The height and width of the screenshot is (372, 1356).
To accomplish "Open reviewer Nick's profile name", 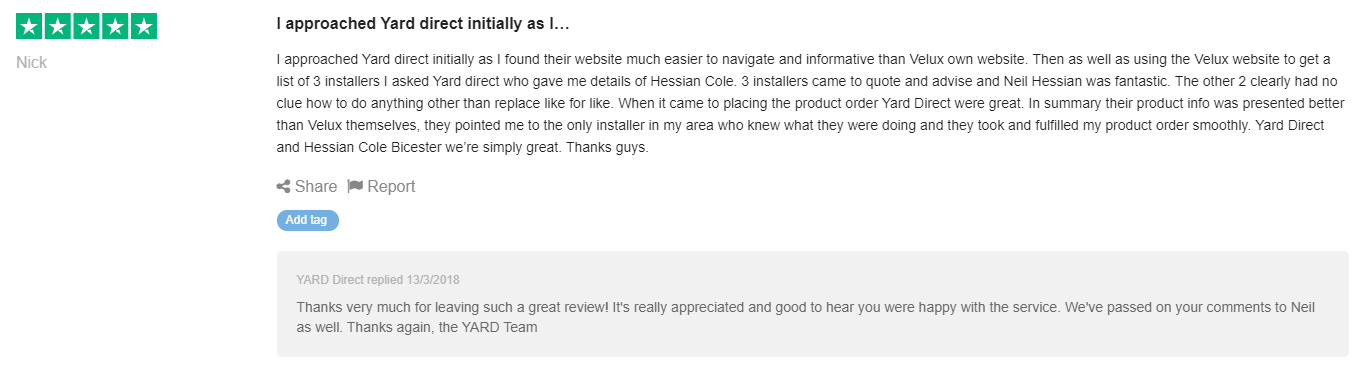I will click(x=32, y=63).
